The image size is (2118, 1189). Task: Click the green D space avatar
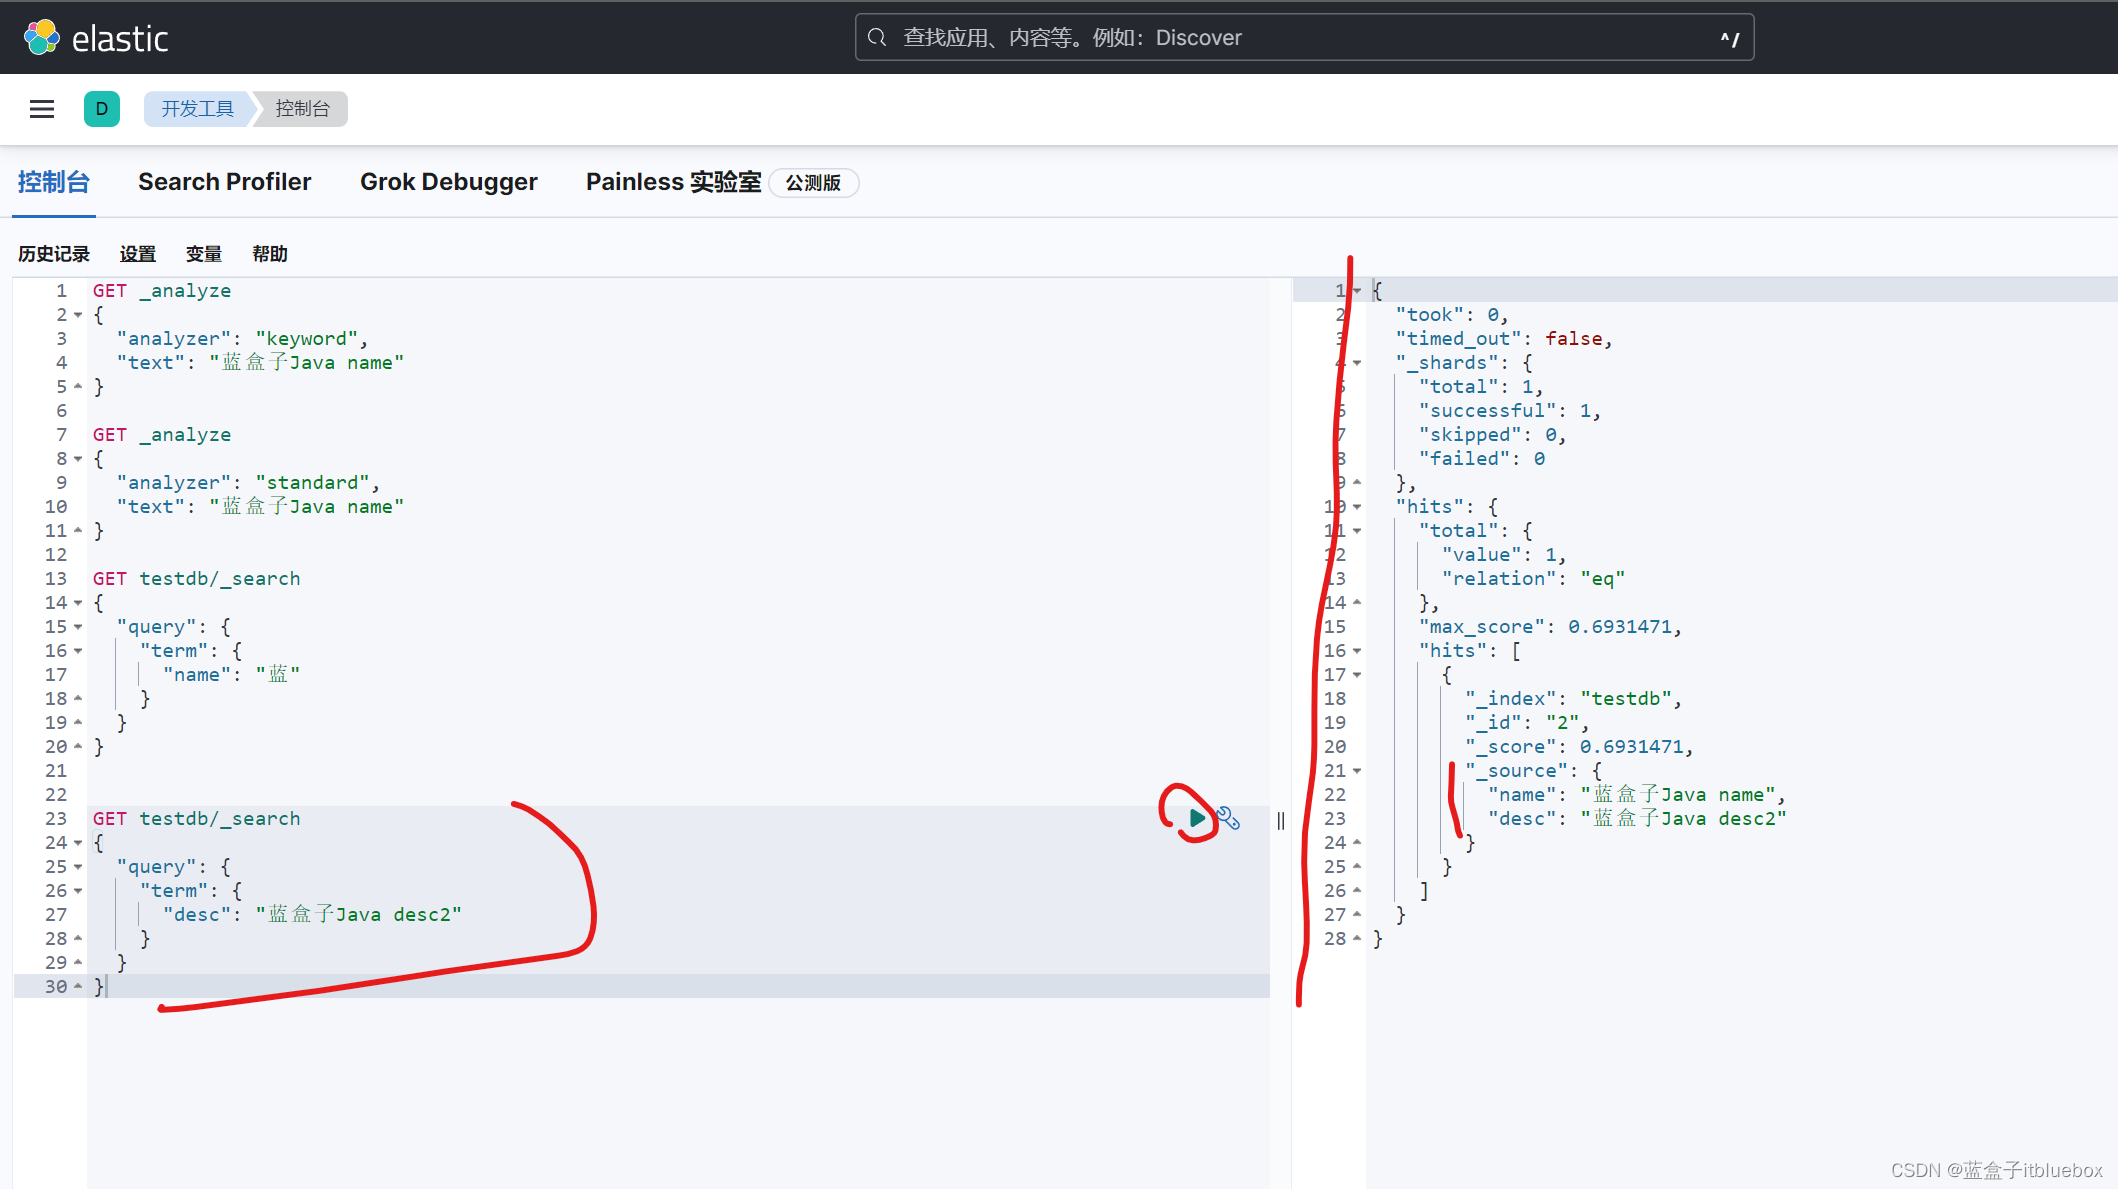click(101, 109)
